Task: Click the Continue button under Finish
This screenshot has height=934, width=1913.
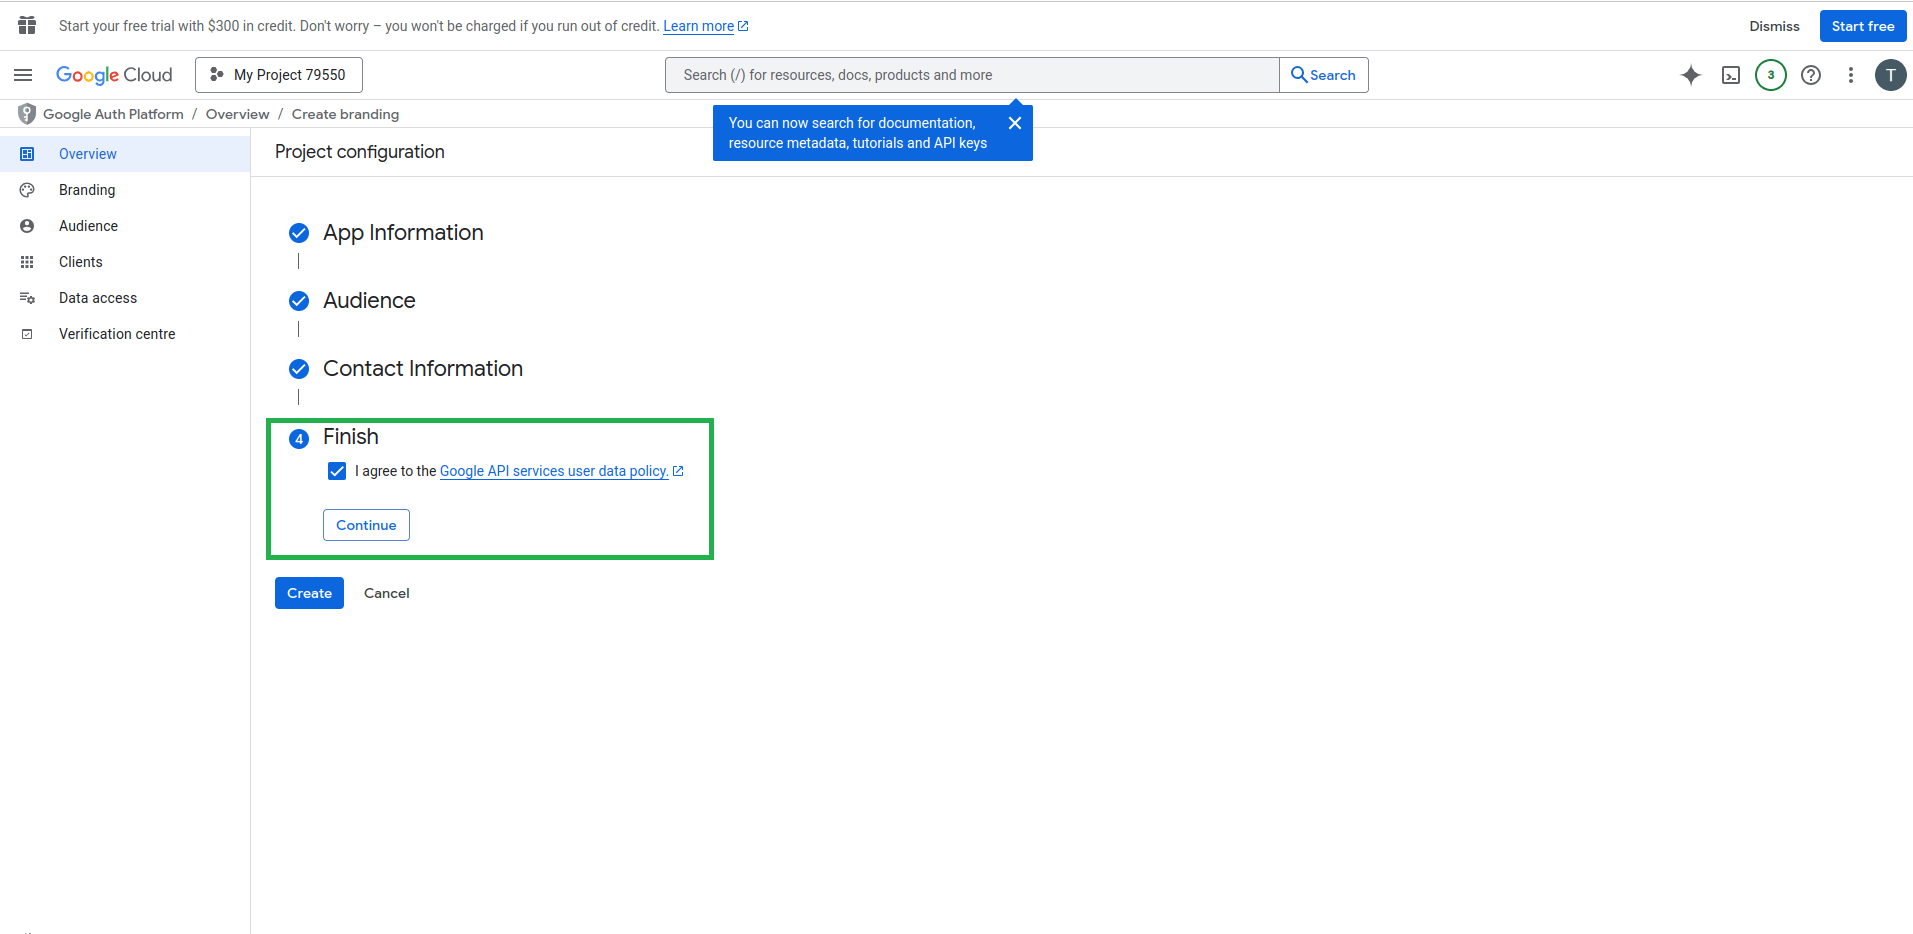Action: coord(366,525)
